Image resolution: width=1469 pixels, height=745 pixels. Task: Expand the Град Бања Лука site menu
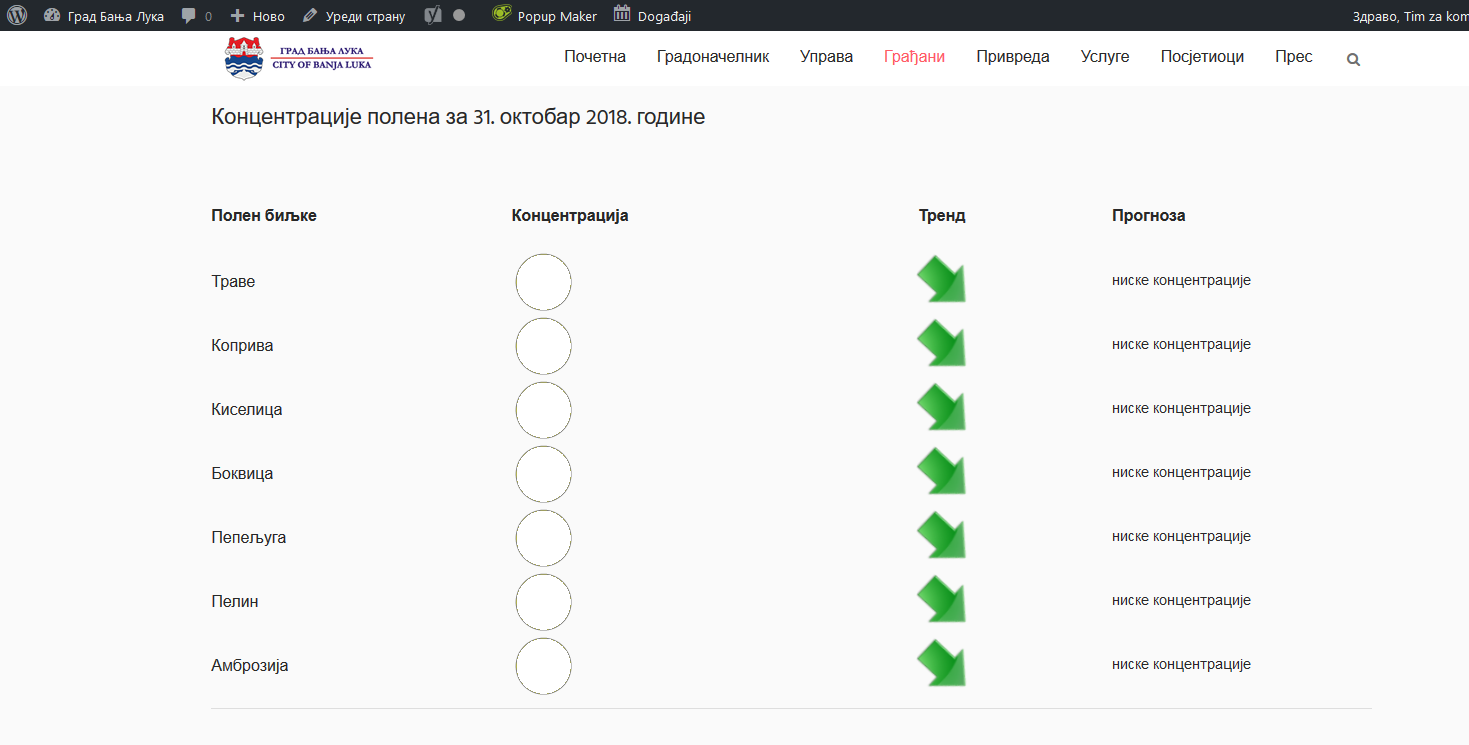[x=104, y=16]
